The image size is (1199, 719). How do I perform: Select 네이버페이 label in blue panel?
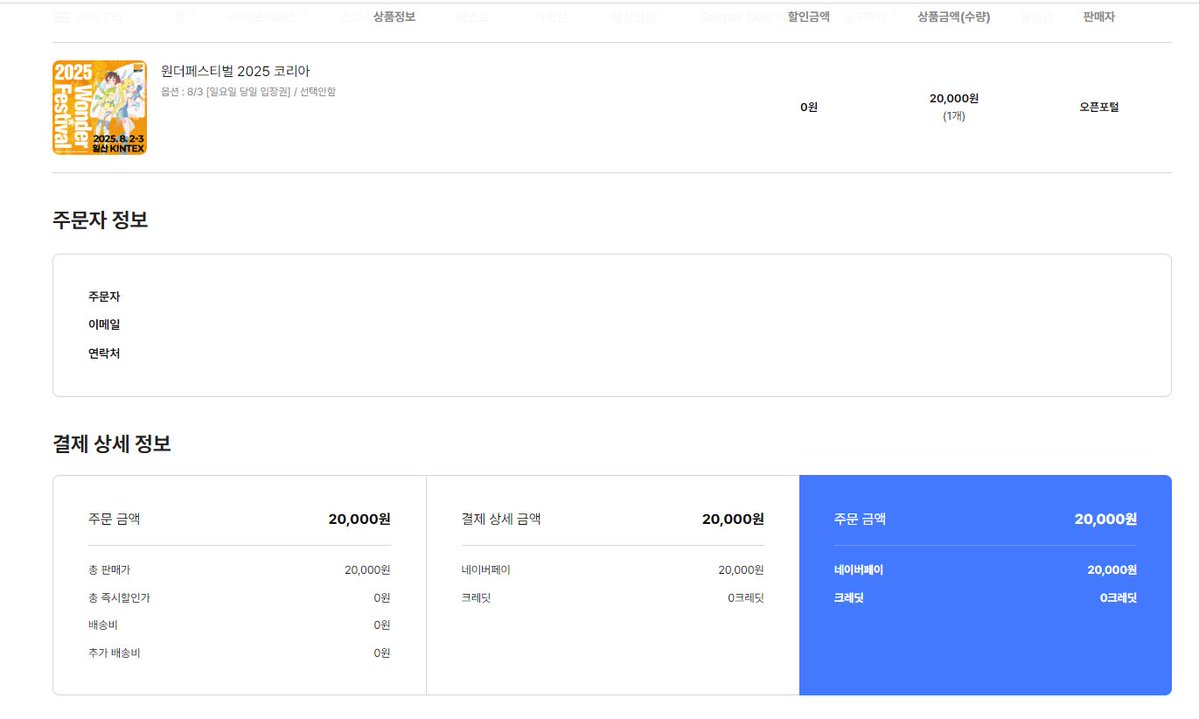point(858,570)
